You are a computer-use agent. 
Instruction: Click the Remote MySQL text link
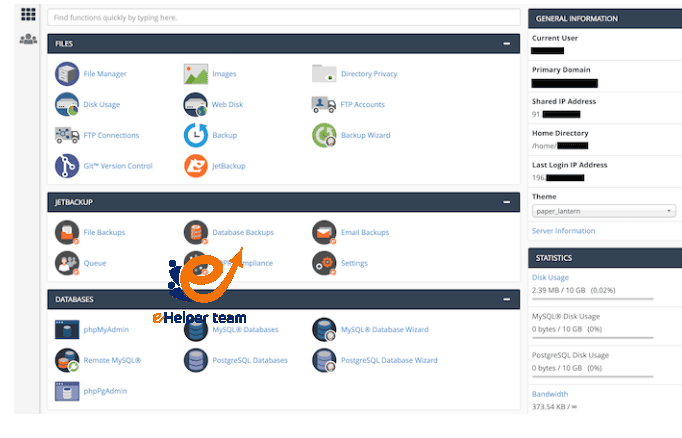click(x=112, y=360)
